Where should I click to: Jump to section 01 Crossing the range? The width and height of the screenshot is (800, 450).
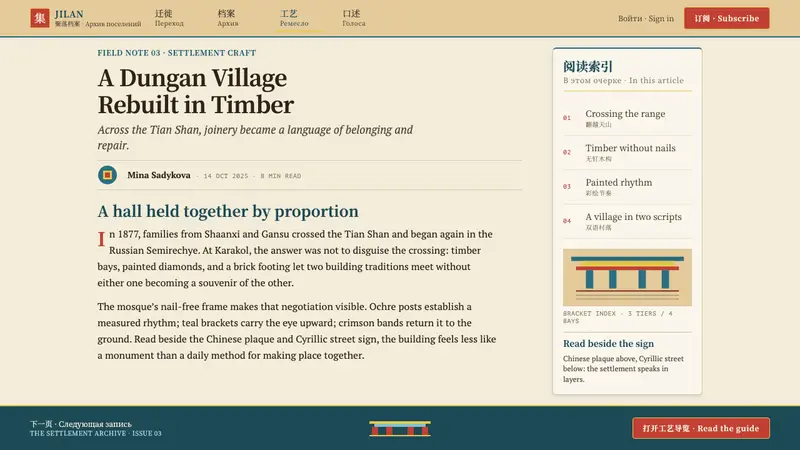pyautogui.click(x=627, y=118)
